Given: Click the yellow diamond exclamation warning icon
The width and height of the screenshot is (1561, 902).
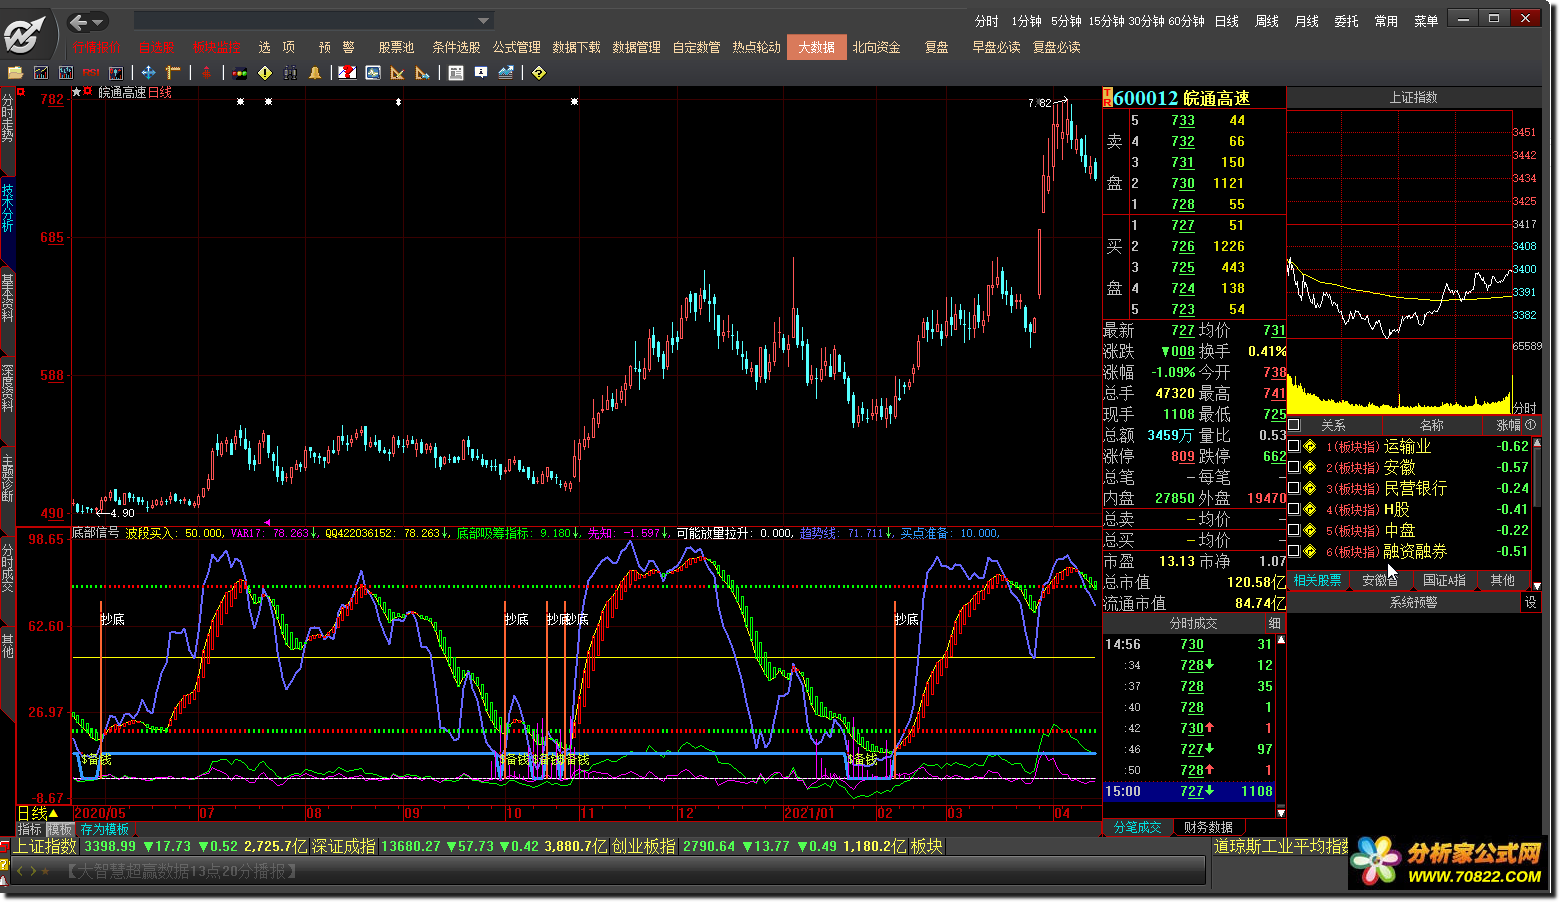Looking at the screenshot, I should pos(265,72).
